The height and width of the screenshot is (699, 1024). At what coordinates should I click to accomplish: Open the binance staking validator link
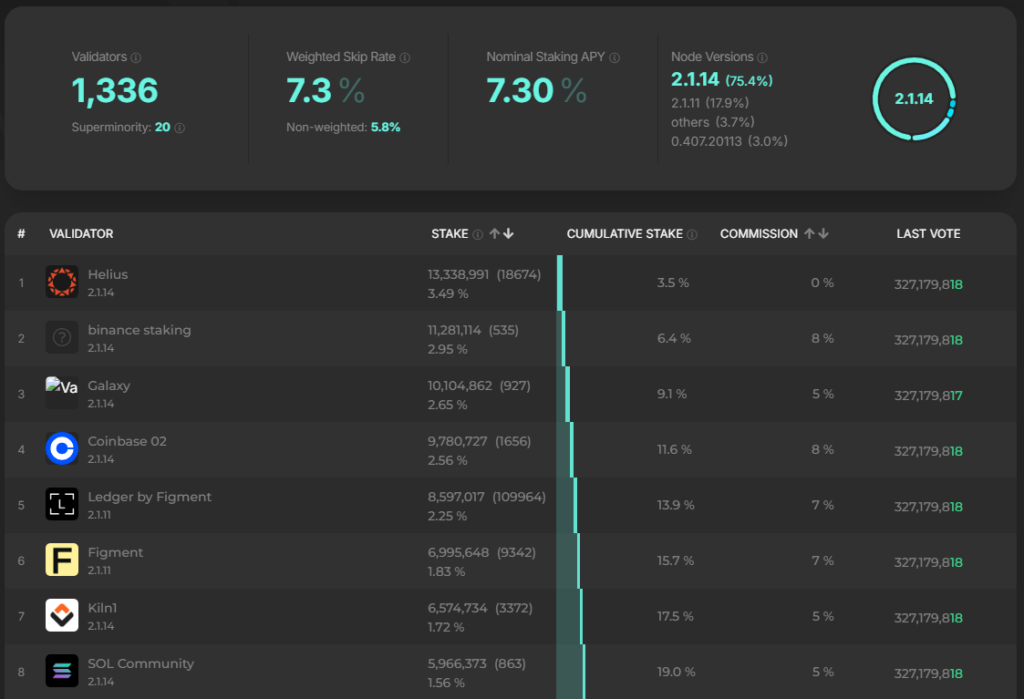coord(139,330)
